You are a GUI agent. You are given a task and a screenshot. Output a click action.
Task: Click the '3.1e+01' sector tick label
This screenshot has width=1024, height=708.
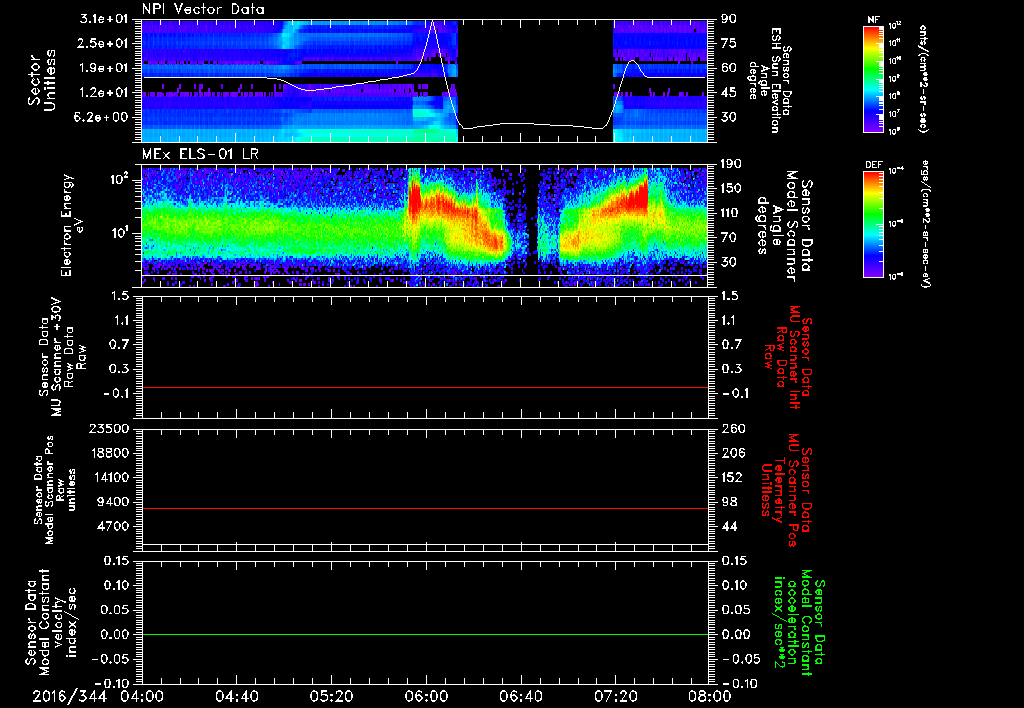[x=106, y=19]
